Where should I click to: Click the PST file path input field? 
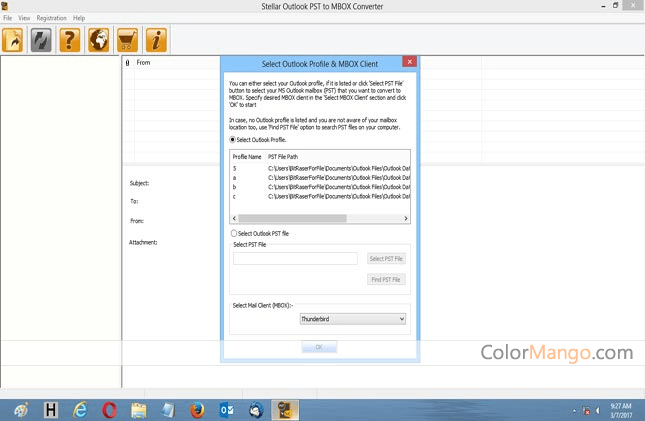coord(295,258)
